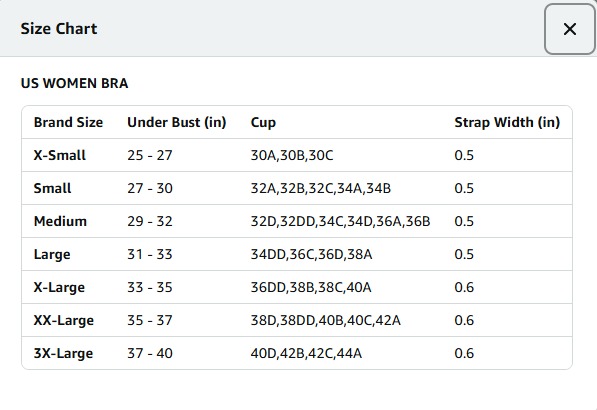Screen dimensions: 597x410
Task: Select the Small size row label
Action: pyautogui.click(x=53, y=188)
